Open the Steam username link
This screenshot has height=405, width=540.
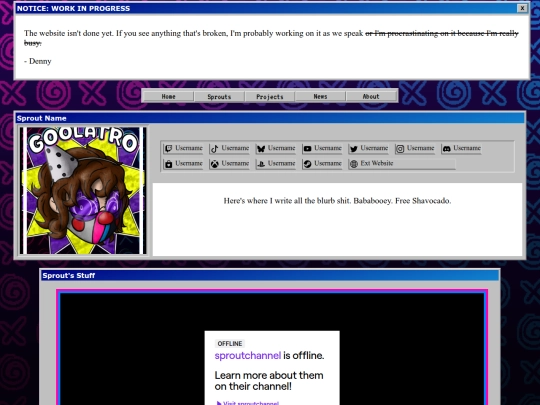click(322, 164)
